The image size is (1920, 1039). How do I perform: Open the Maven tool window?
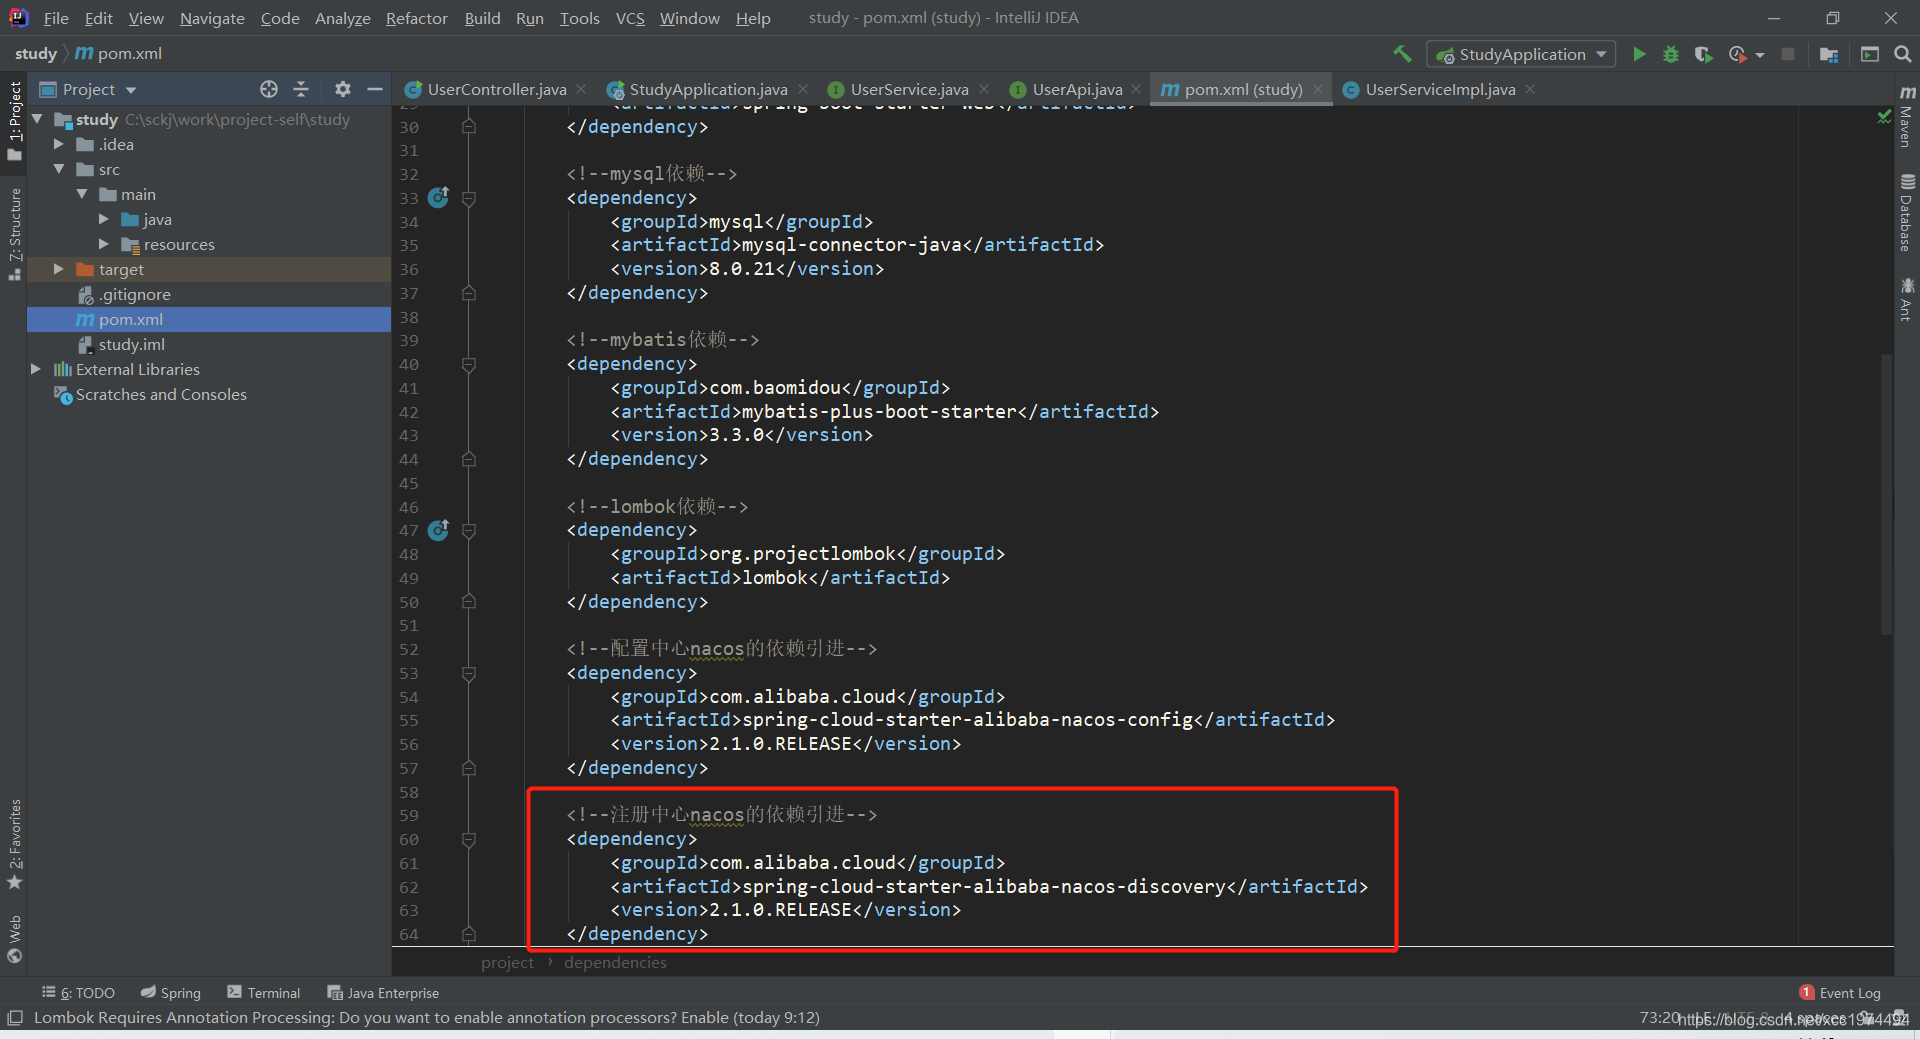pos(1907,117)
